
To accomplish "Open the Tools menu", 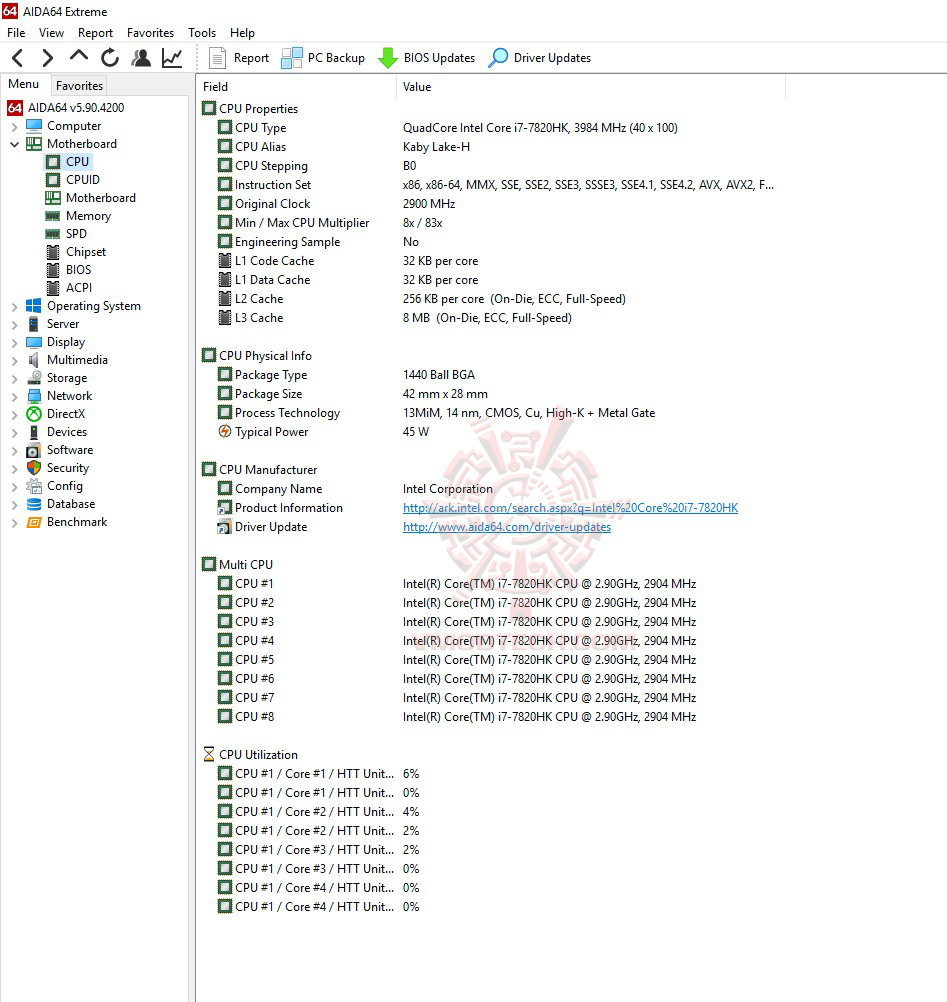I will click(x=202, y=33).
